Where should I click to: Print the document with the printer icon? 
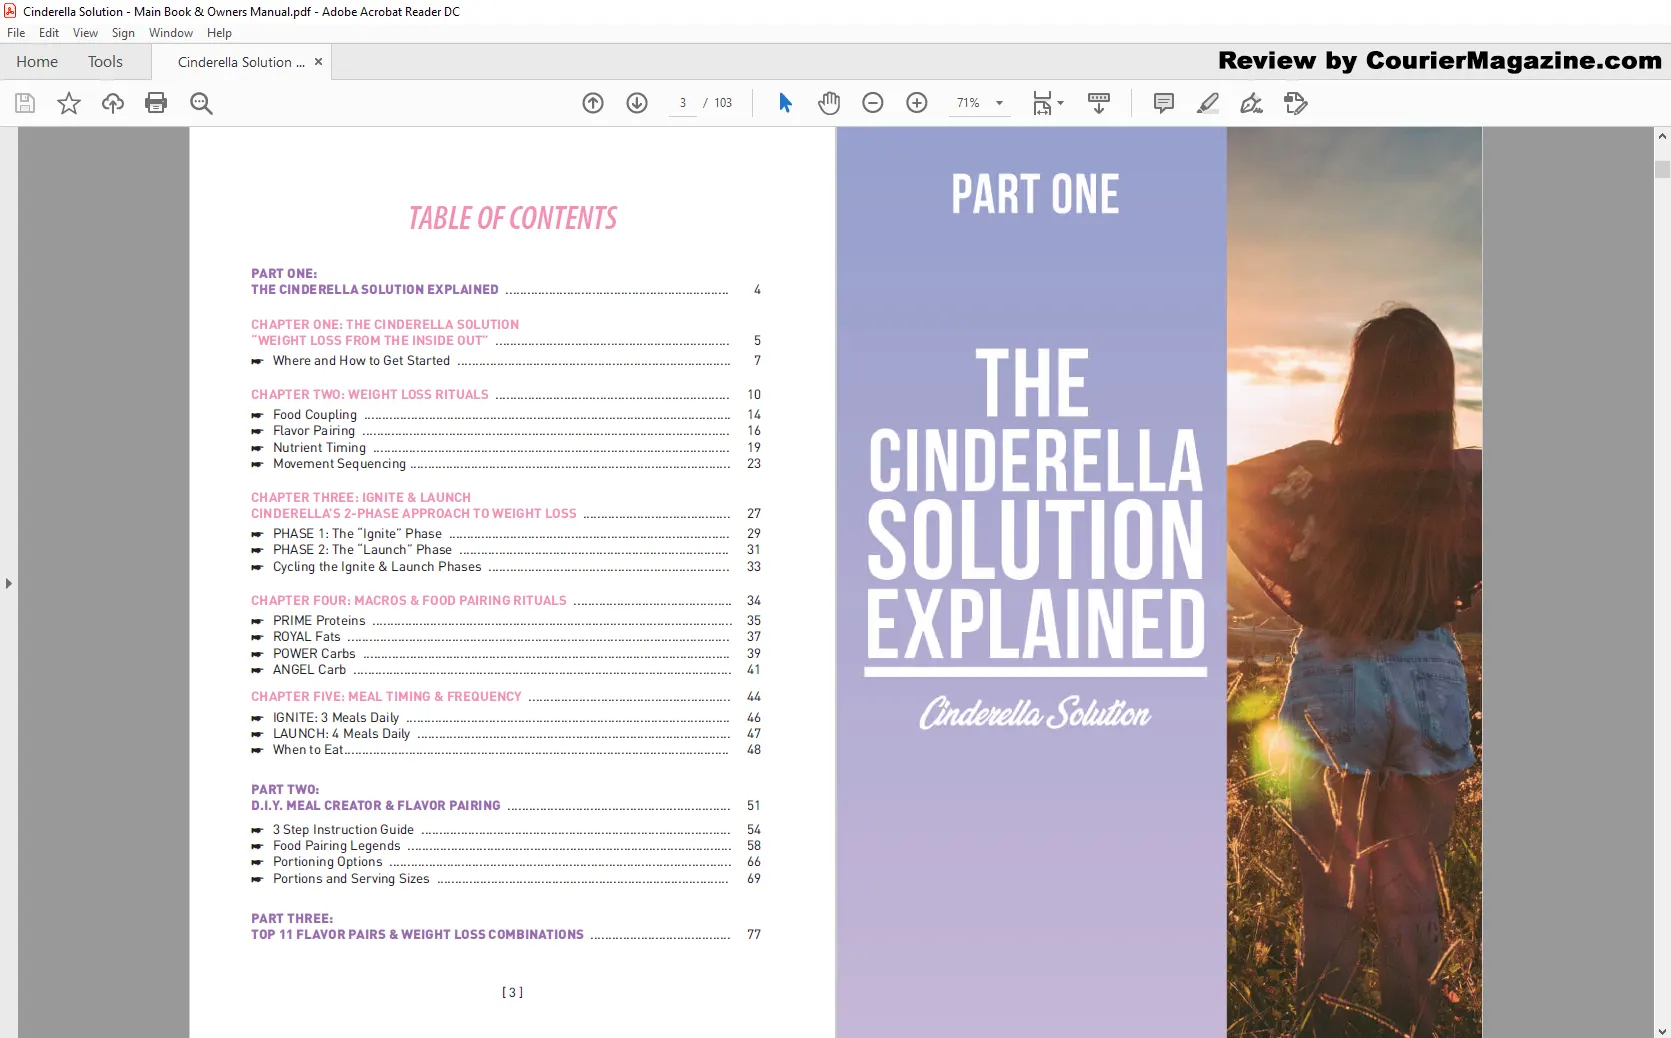pyautogui.click(x=156, y=103)
